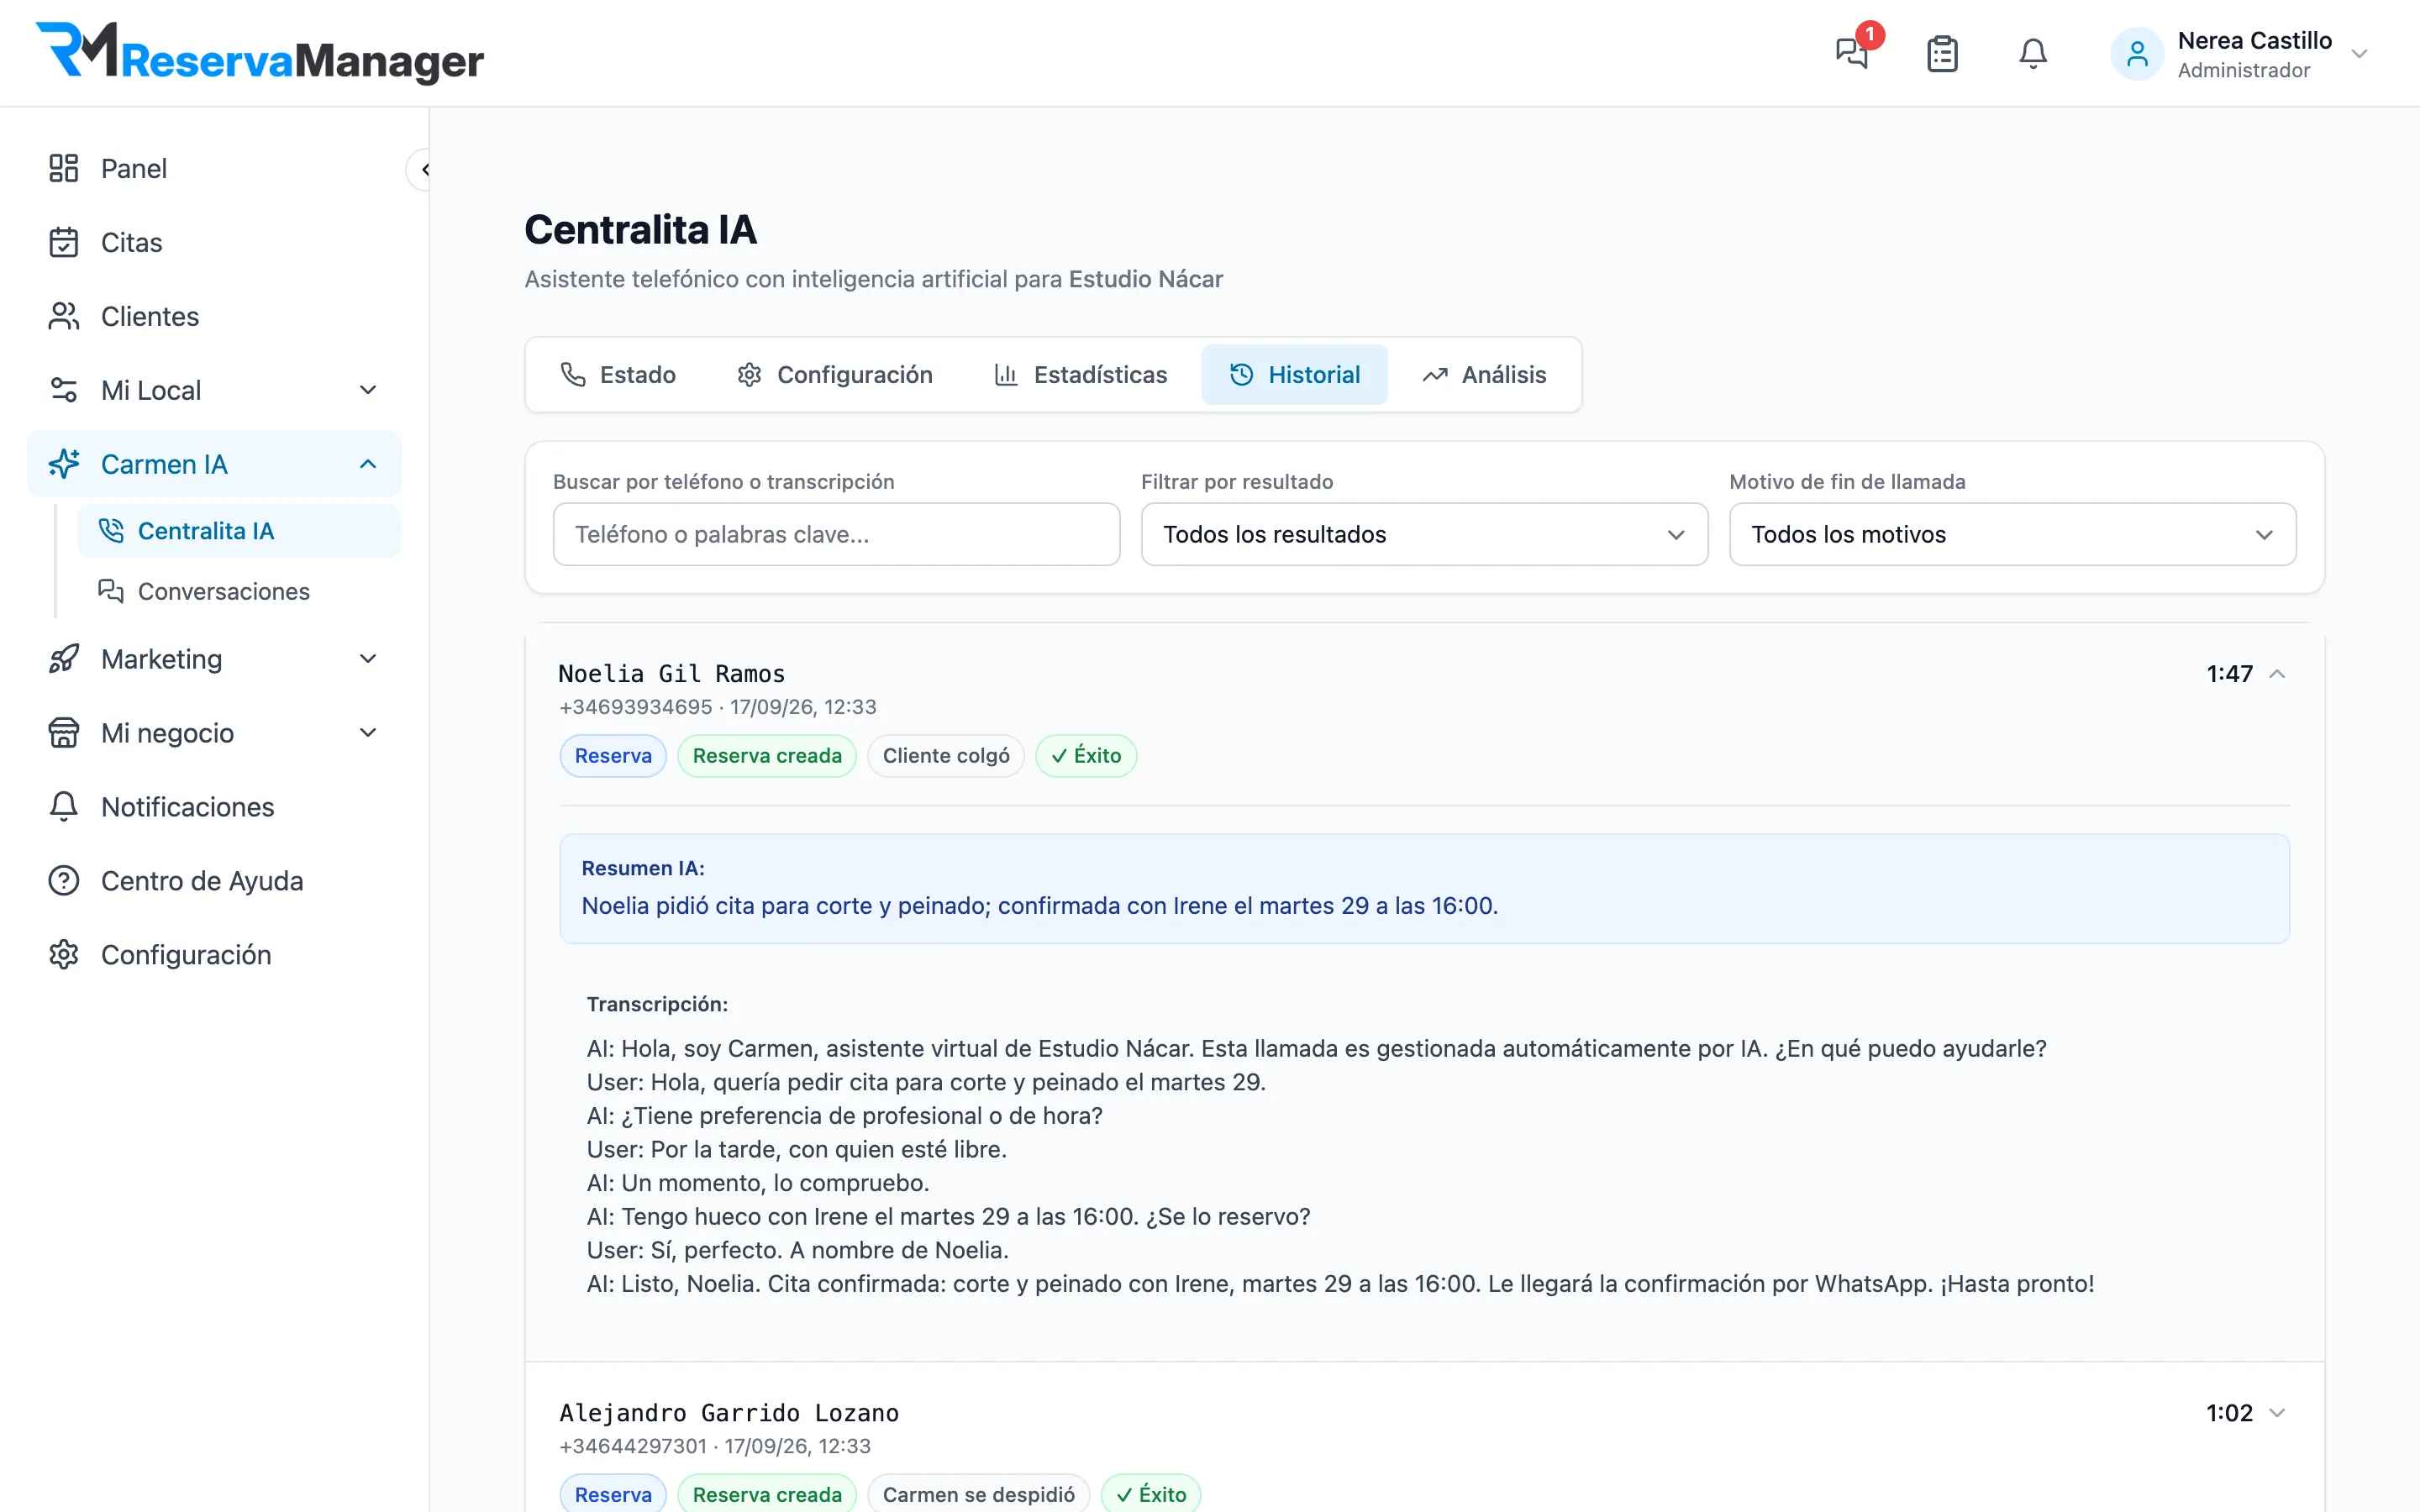This screenshot has height=1512, width=2420.
Task: Click the phone number +34693934695
Action: [x=635, y=707]
